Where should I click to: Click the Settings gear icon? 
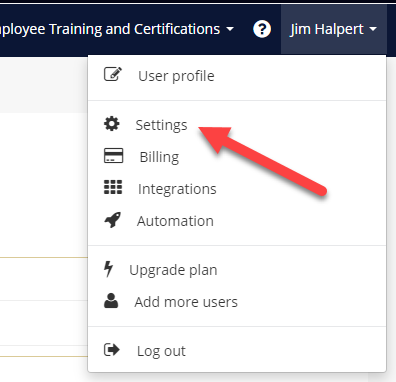(x=112, y=124)
